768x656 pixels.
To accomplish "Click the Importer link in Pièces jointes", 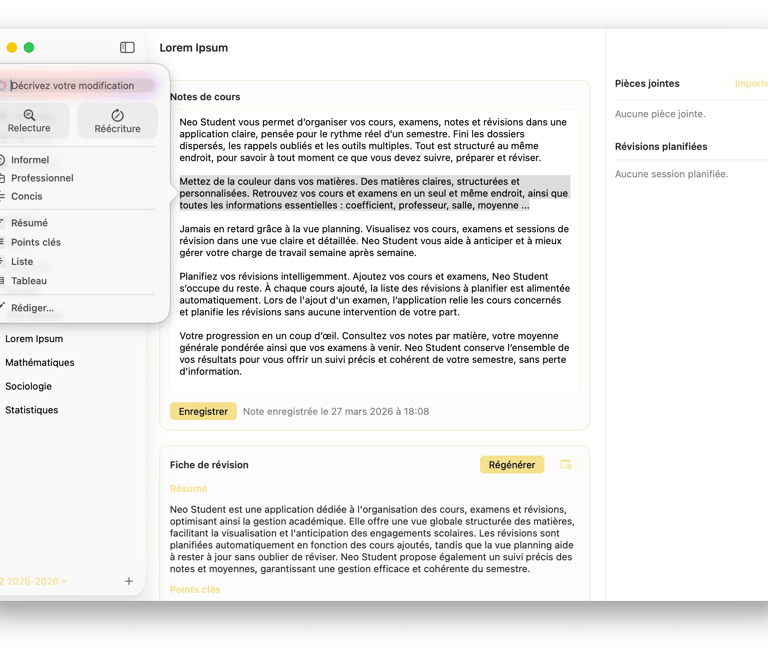I will tap(751, 83).
